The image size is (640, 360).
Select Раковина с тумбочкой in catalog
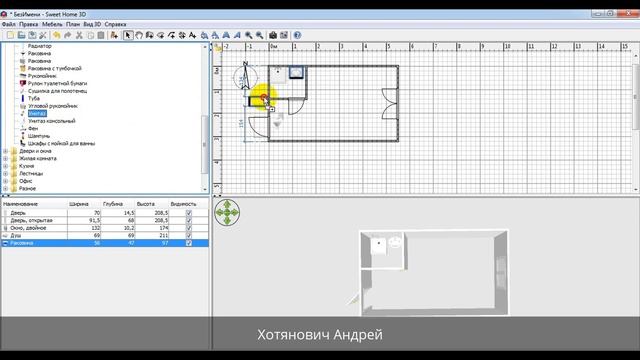(x=54, y=68)
